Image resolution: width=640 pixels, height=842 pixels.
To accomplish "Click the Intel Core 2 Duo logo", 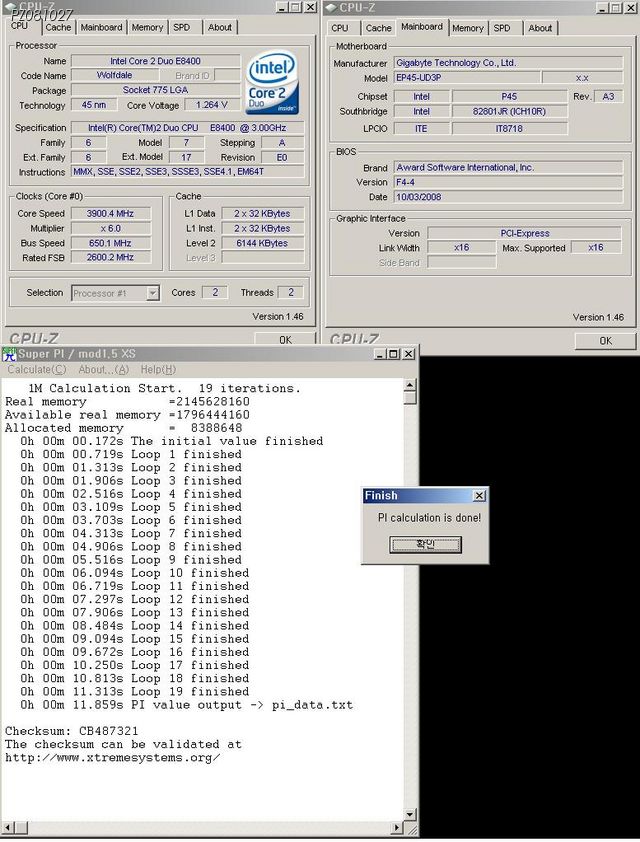I will coord(272,82).
